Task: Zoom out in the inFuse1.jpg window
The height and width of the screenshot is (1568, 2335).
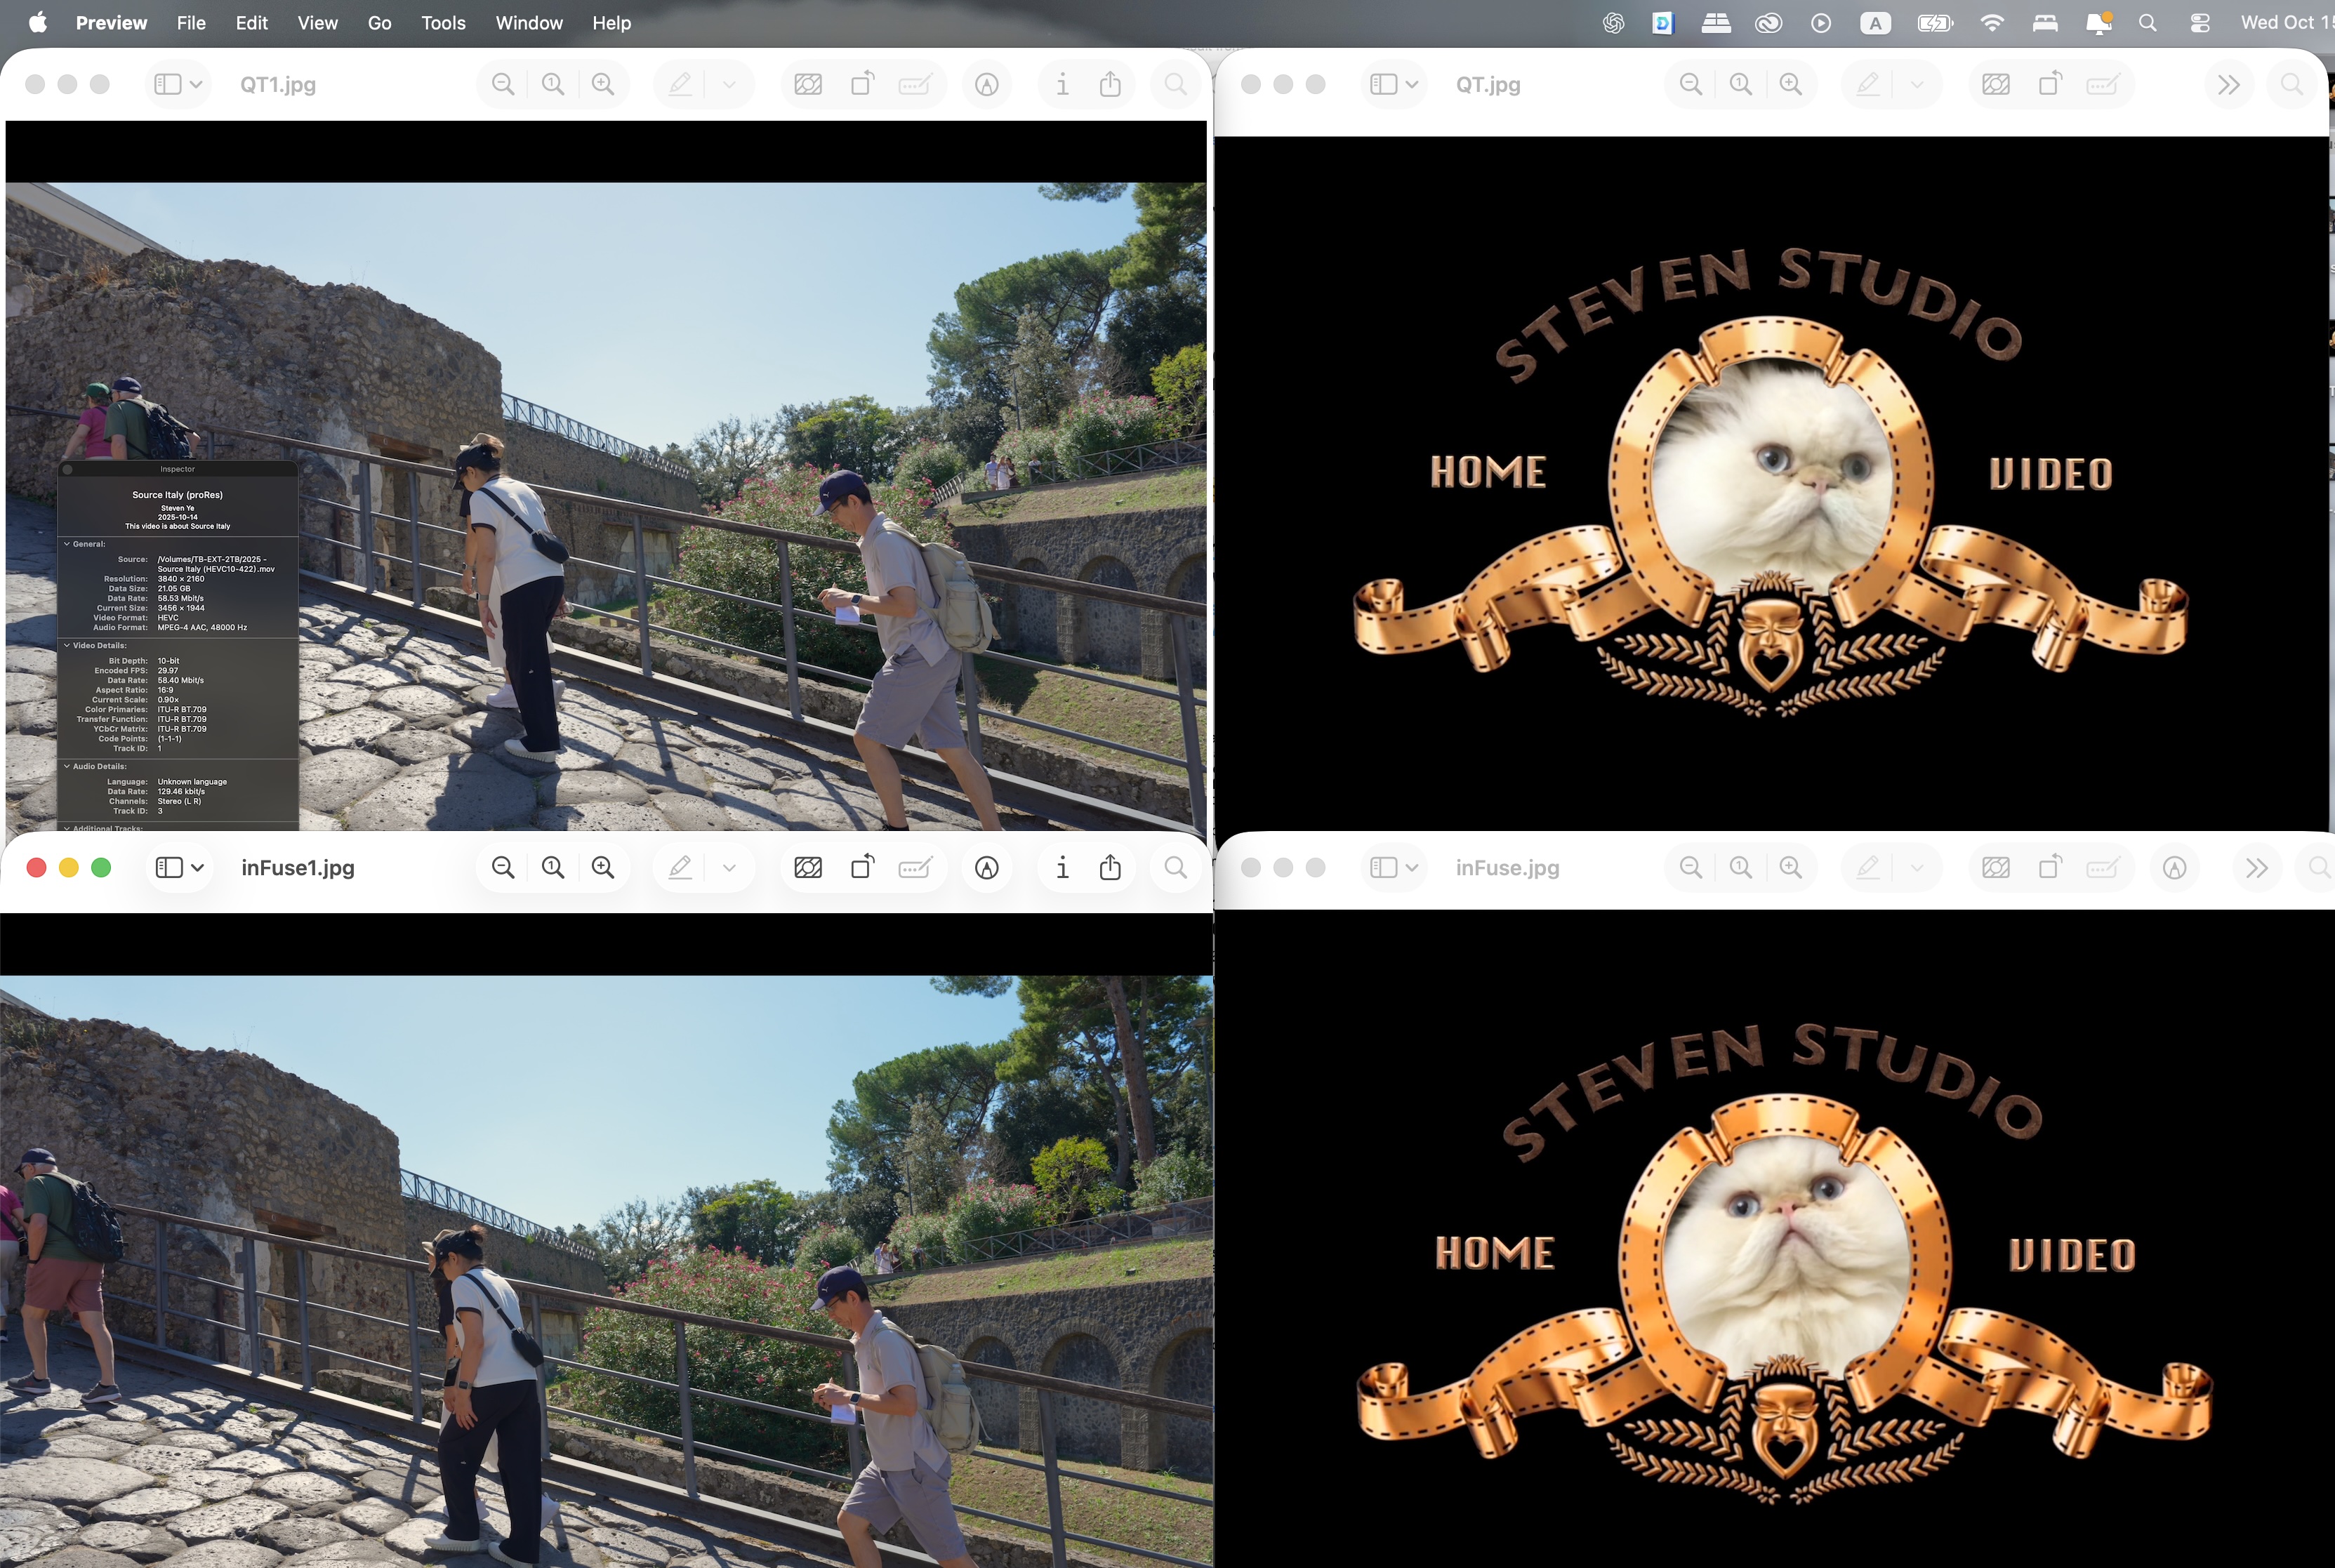Action: pos(503,868)
